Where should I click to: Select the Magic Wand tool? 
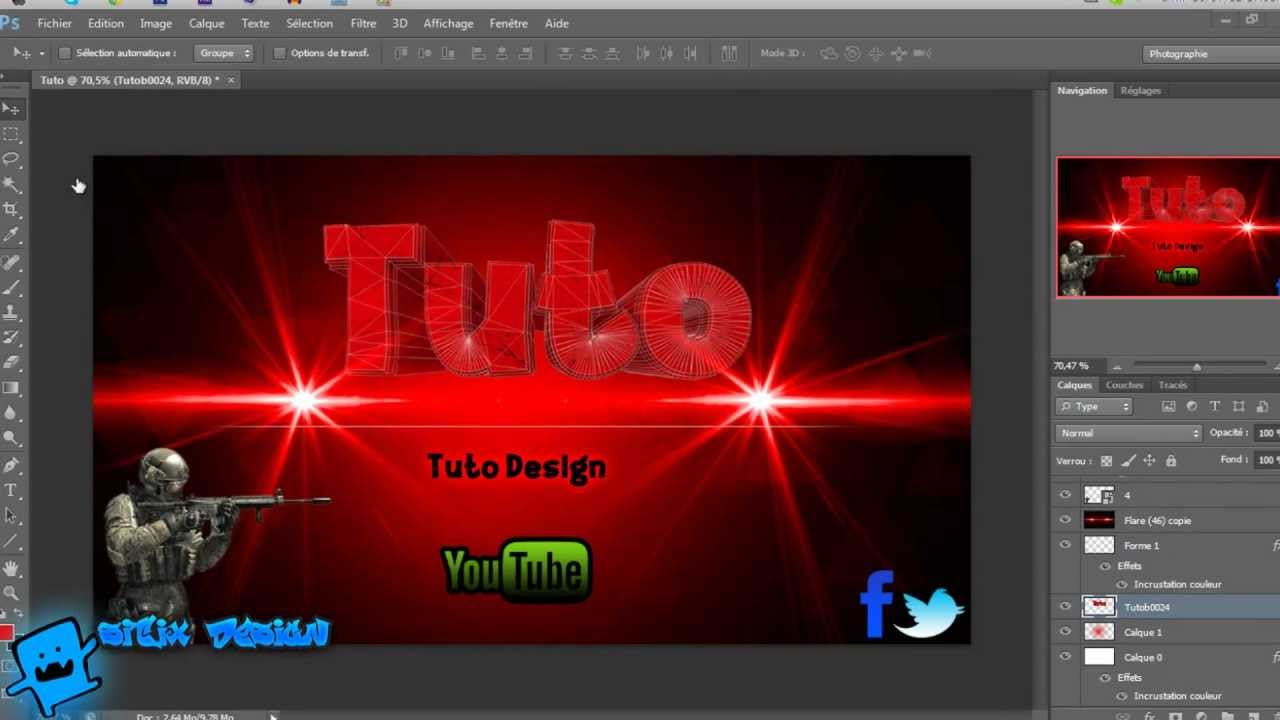11,184
